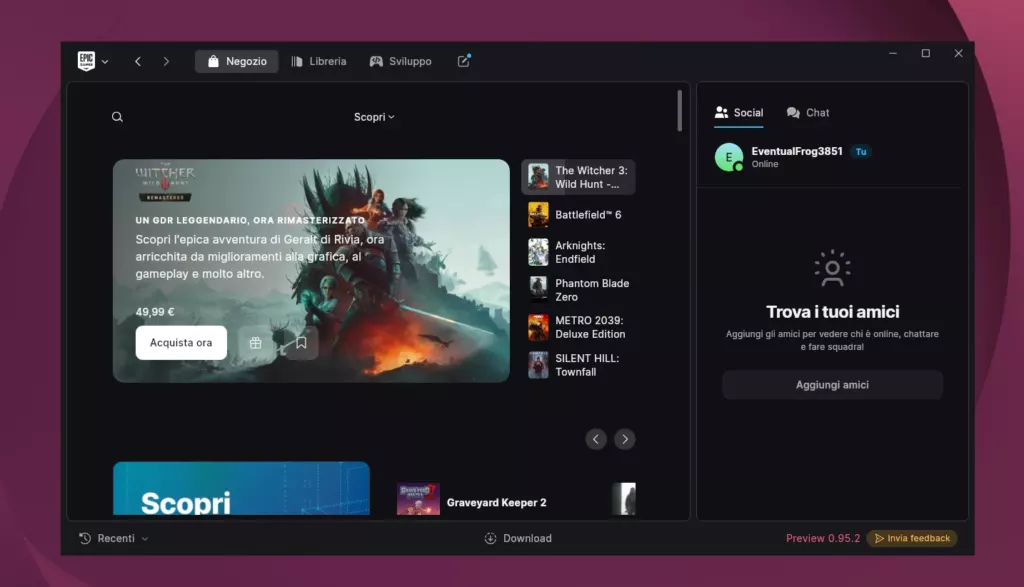Close the Epic Games launcher window

pos(958,54)
